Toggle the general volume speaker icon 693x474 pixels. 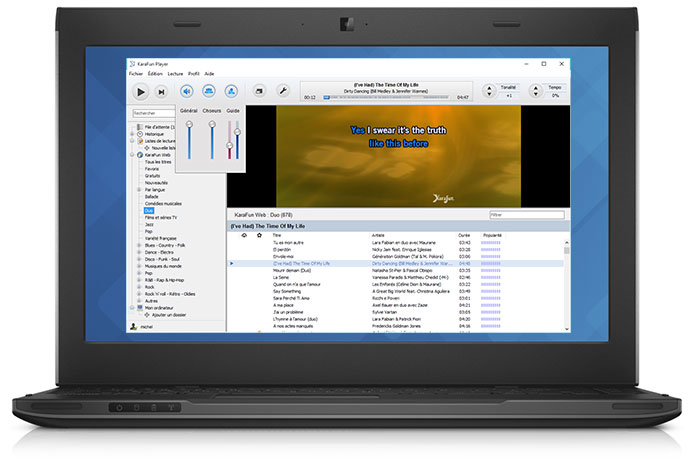187,92
